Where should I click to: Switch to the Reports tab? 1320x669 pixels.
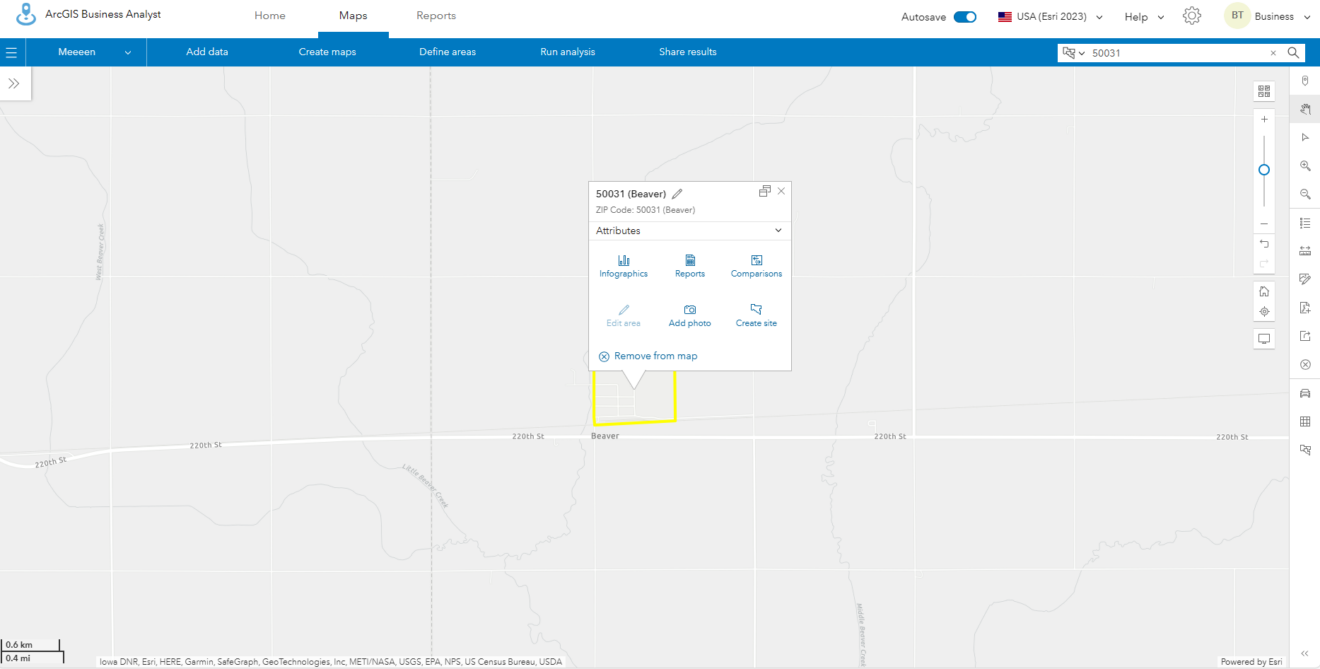coord(436,16)
